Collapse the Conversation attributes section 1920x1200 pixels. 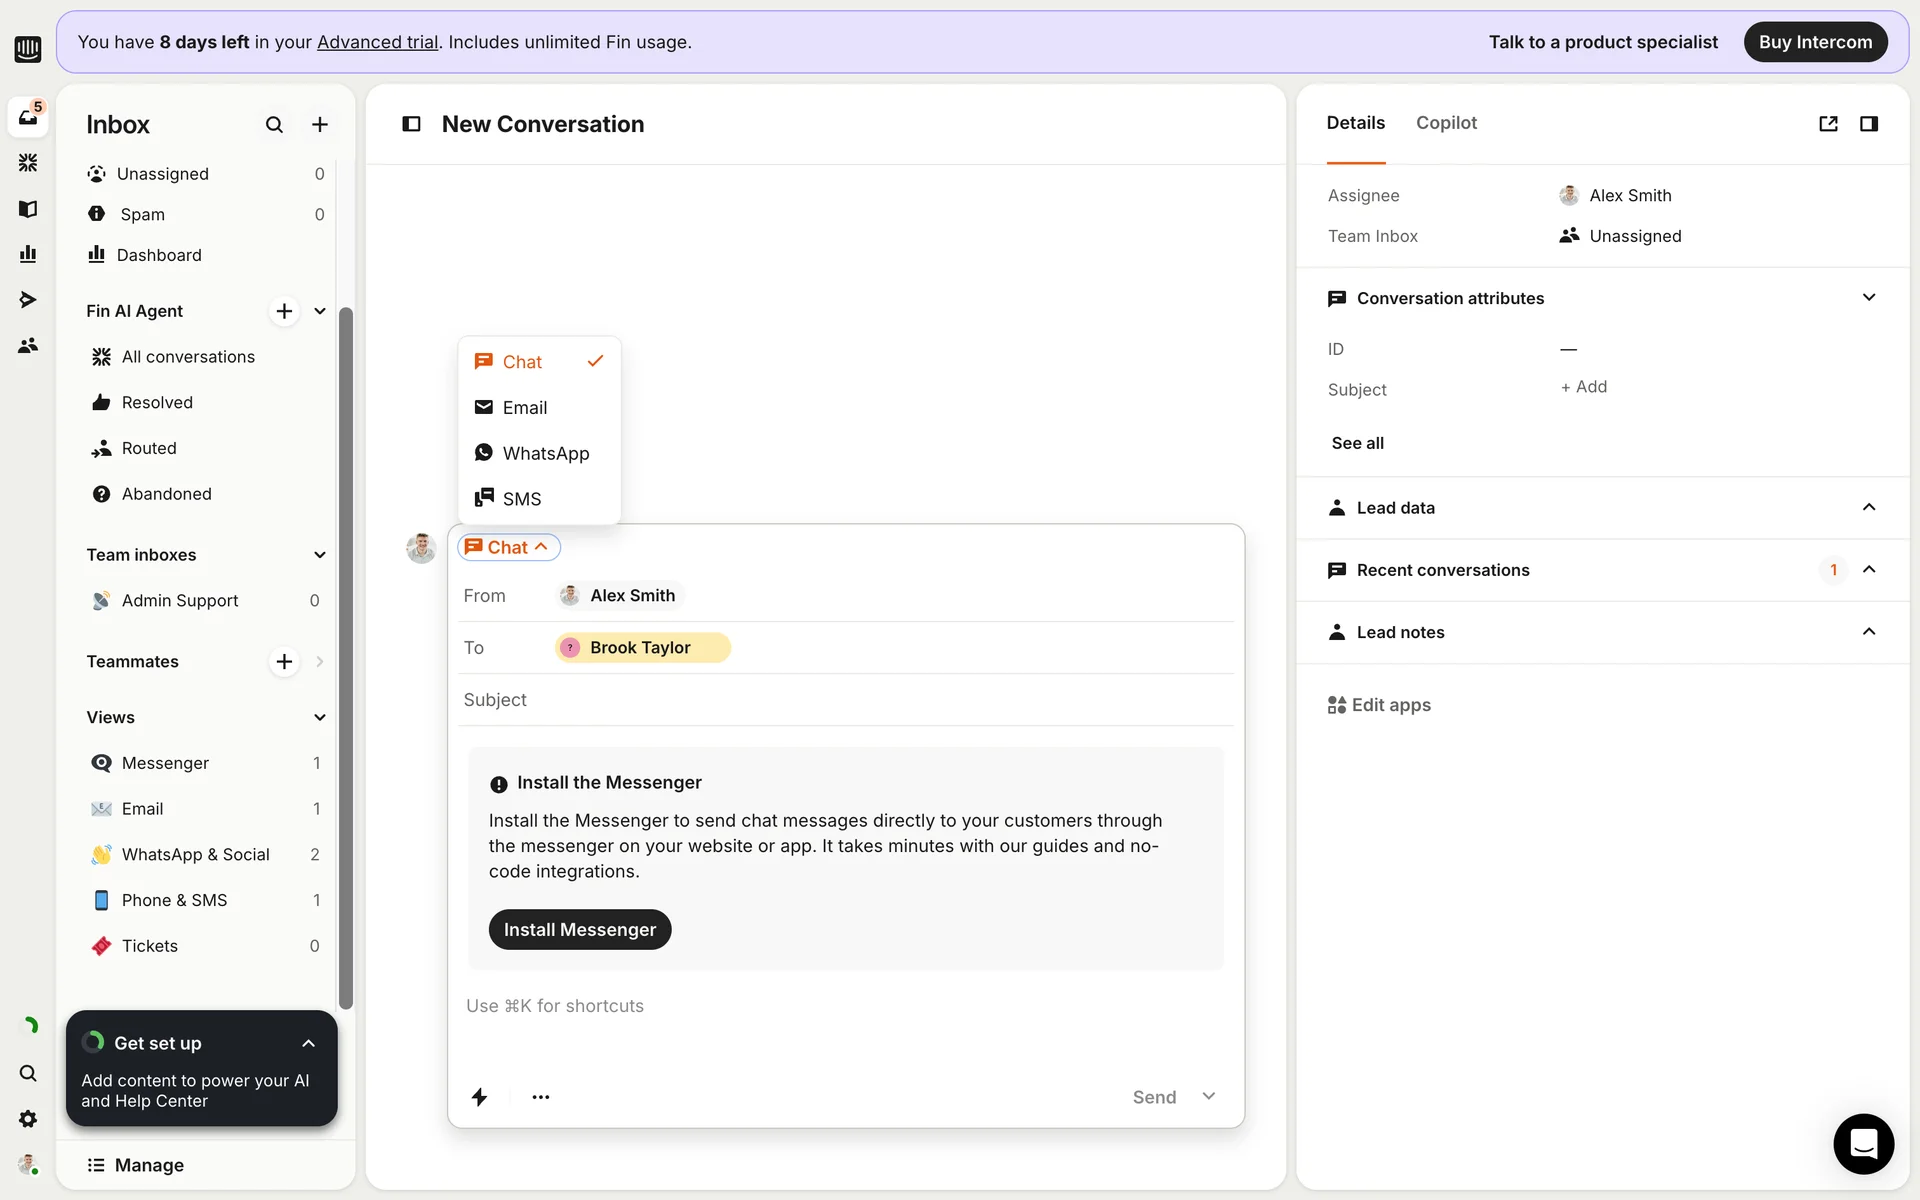[x=1868, y=298]
